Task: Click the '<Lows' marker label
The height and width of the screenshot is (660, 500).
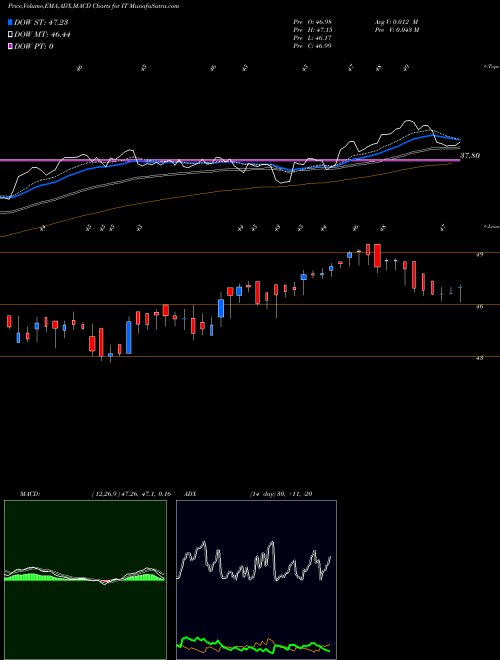Action: pyautogui.click(x=491, y=227)
